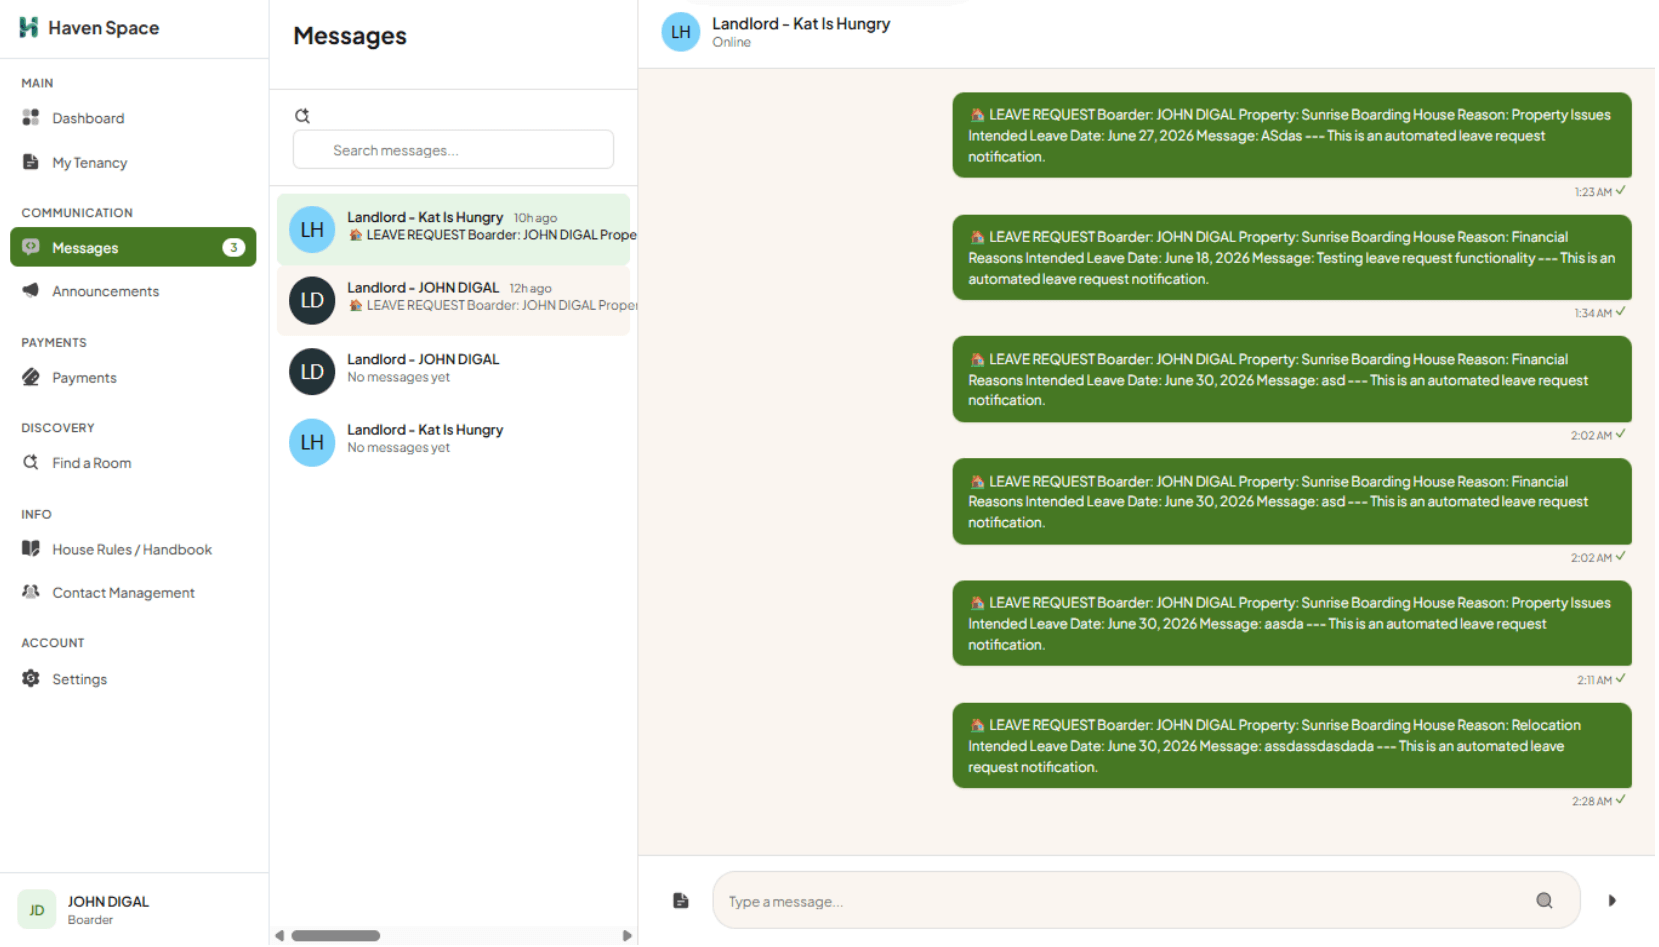Click leave request message sent 2:11 AM
The height and width of the screenshot is (947, 1659).
click(1292, 624)
